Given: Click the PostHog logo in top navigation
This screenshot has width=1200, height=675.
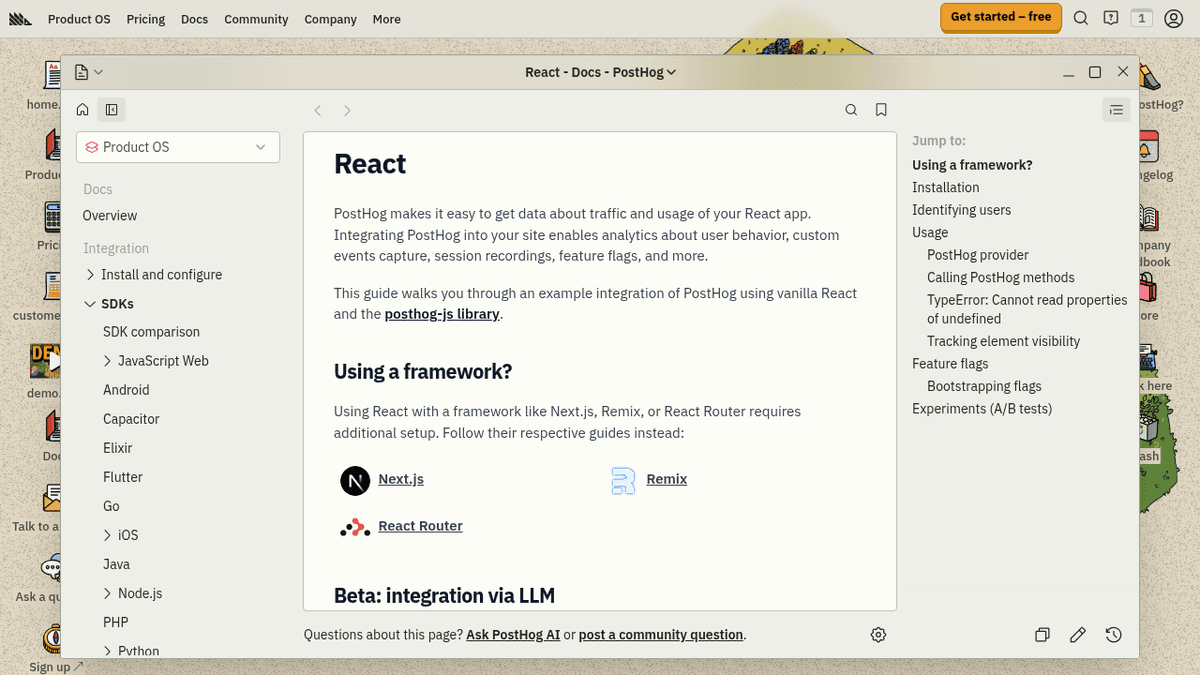Looking at the screenshot, I should [x=20, y=19].
